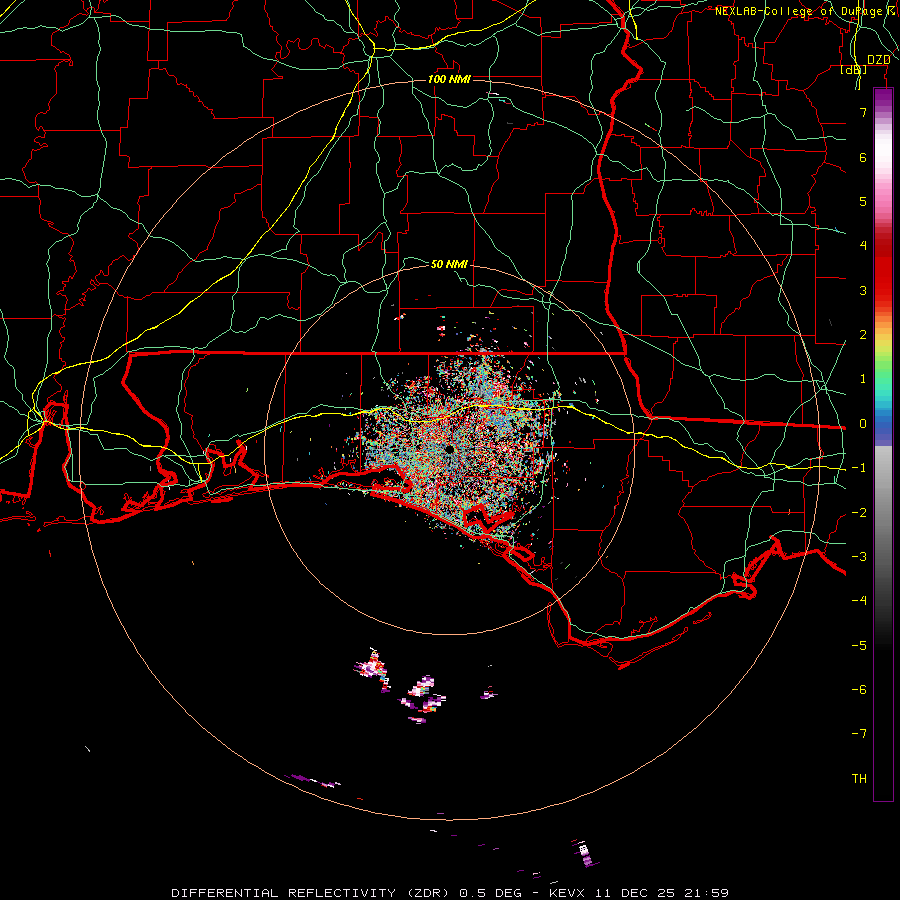The width and height of the screenshot is (900, 900).
Task: Click the -6 value on the color scale
Action: pyautogui.click(x=859, y=690)
